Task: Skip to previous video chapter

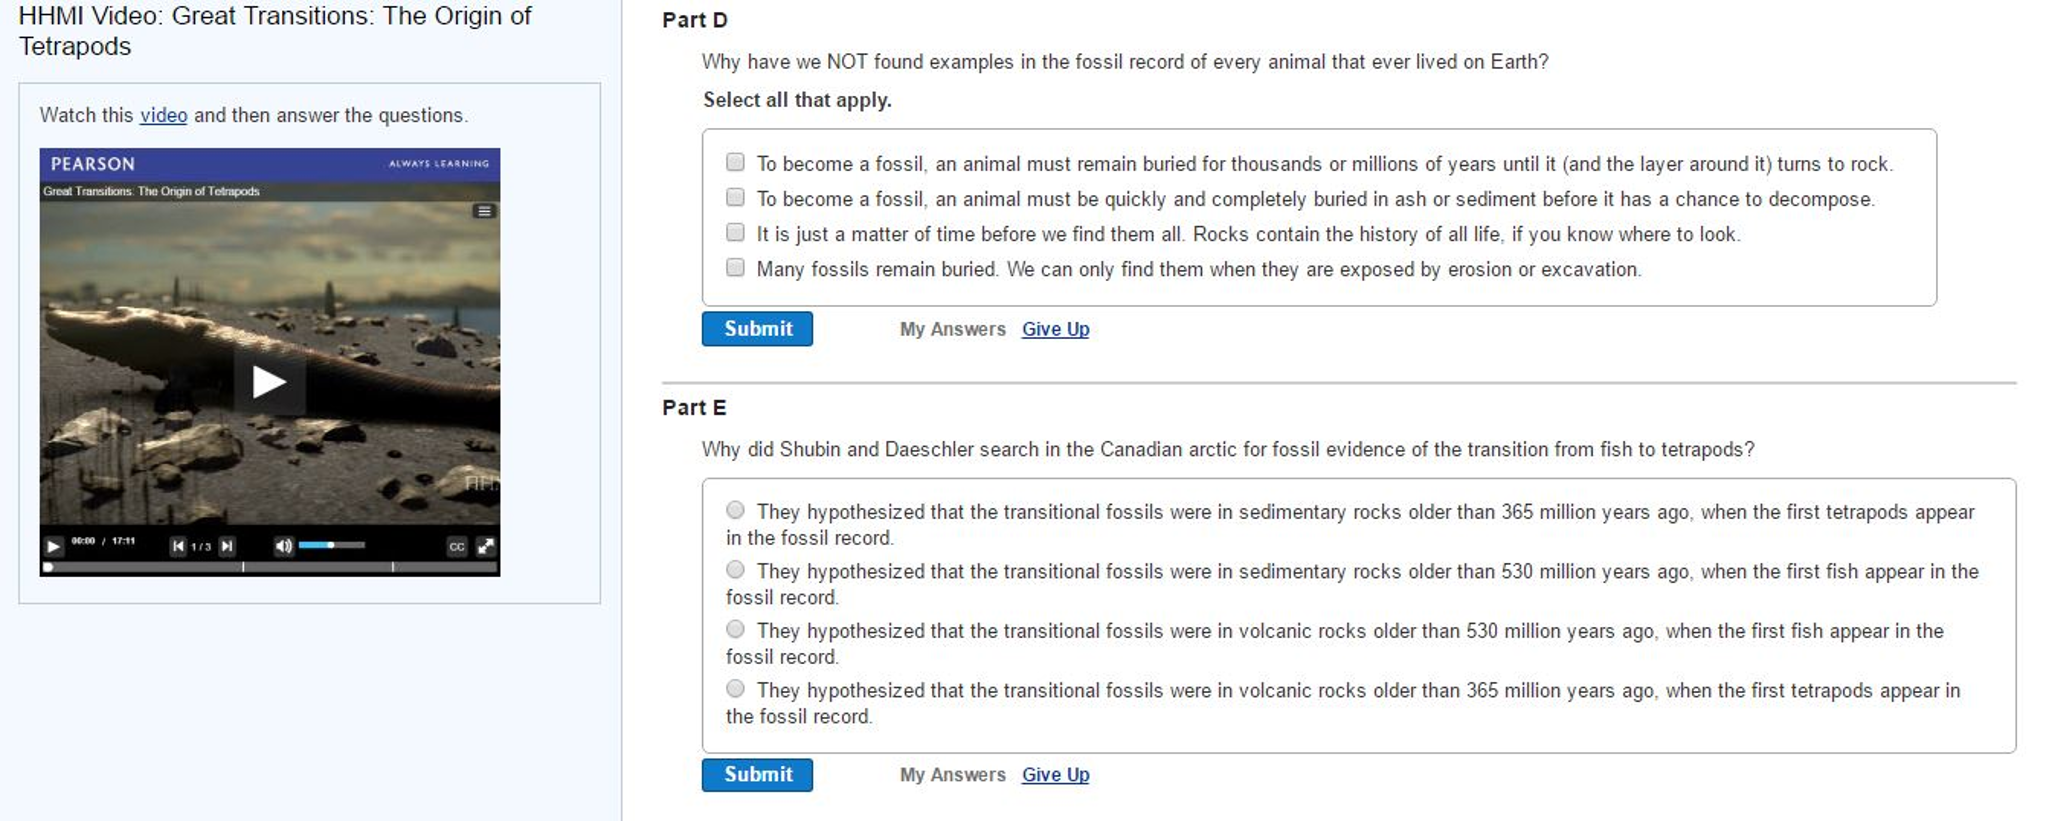Action: tap(178, 546)
